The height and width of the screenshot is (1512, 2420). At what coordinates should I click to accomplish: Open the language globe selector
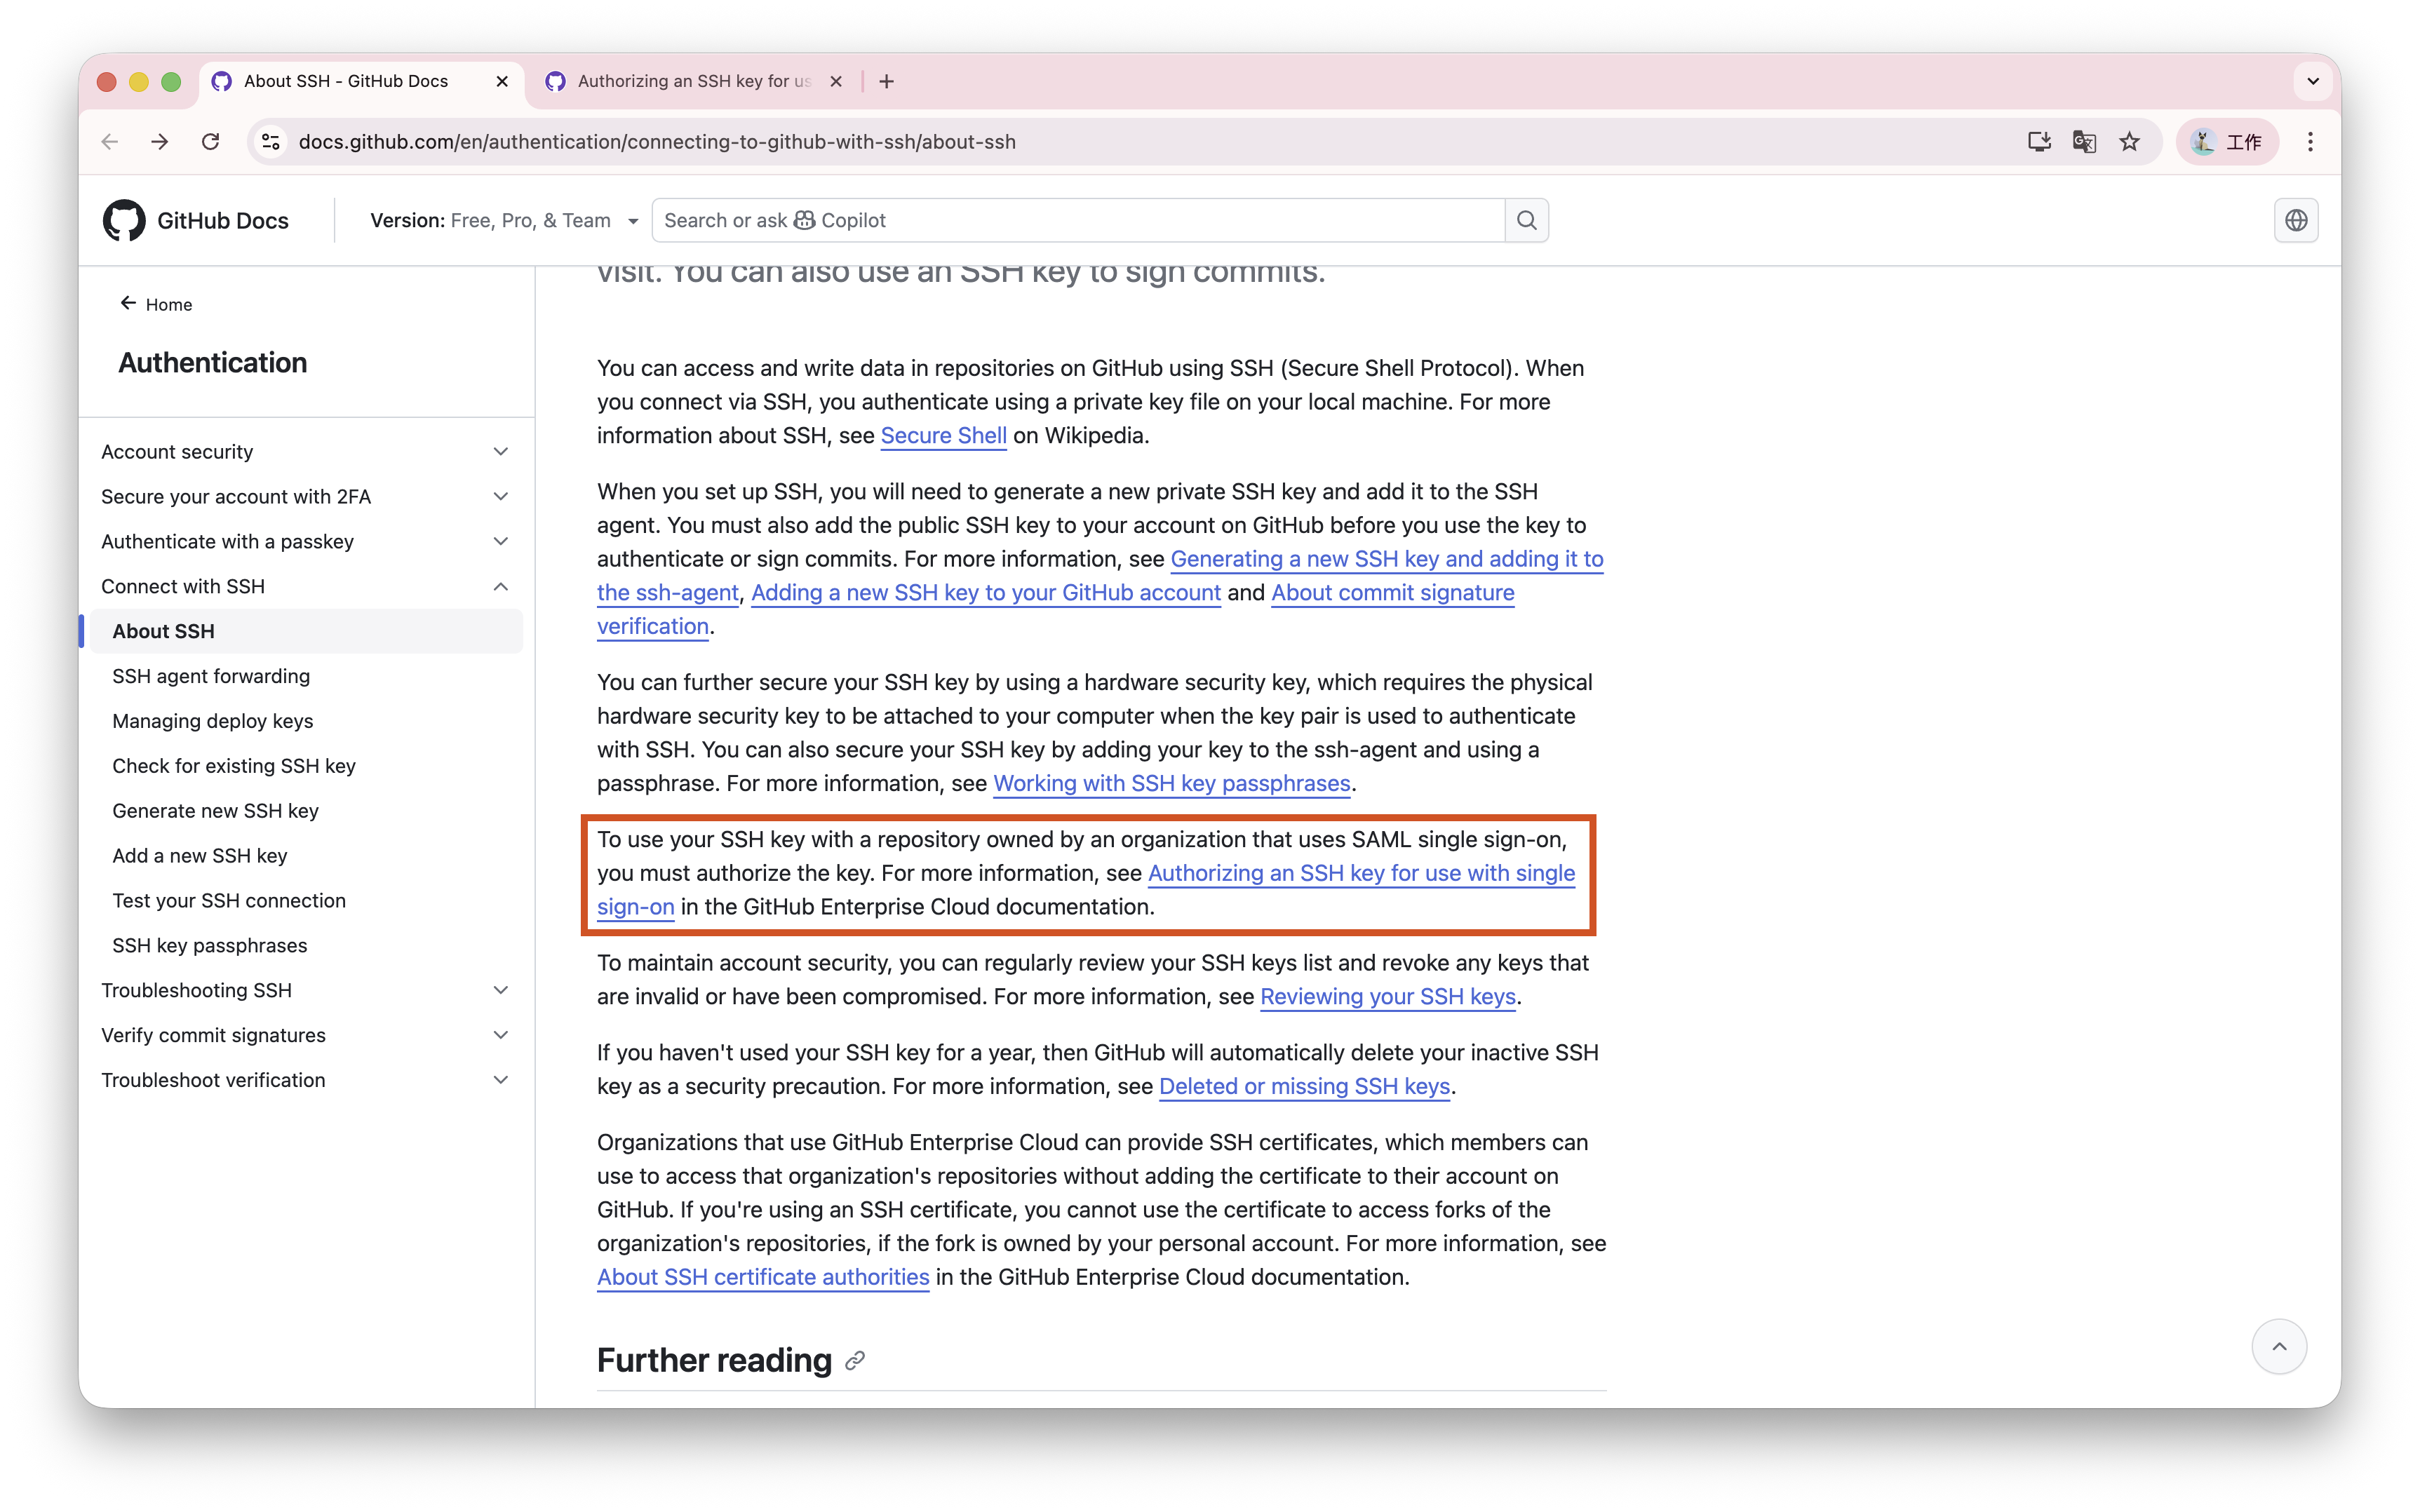click(2295, 220)
